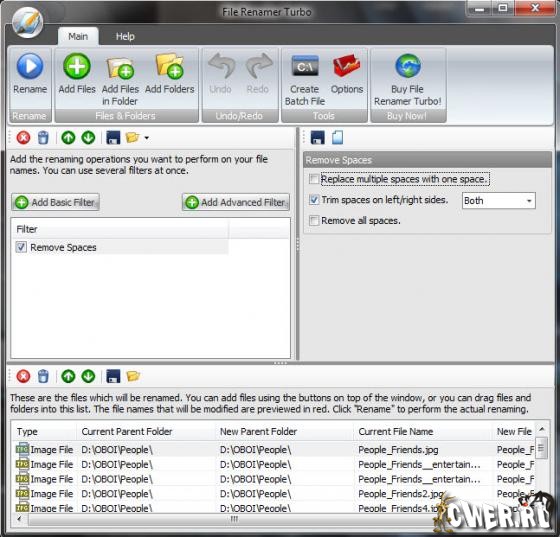Viewport: 560px width, 537px height.
Task: Save file list with floppy disk icon
Action: point(113,376)
